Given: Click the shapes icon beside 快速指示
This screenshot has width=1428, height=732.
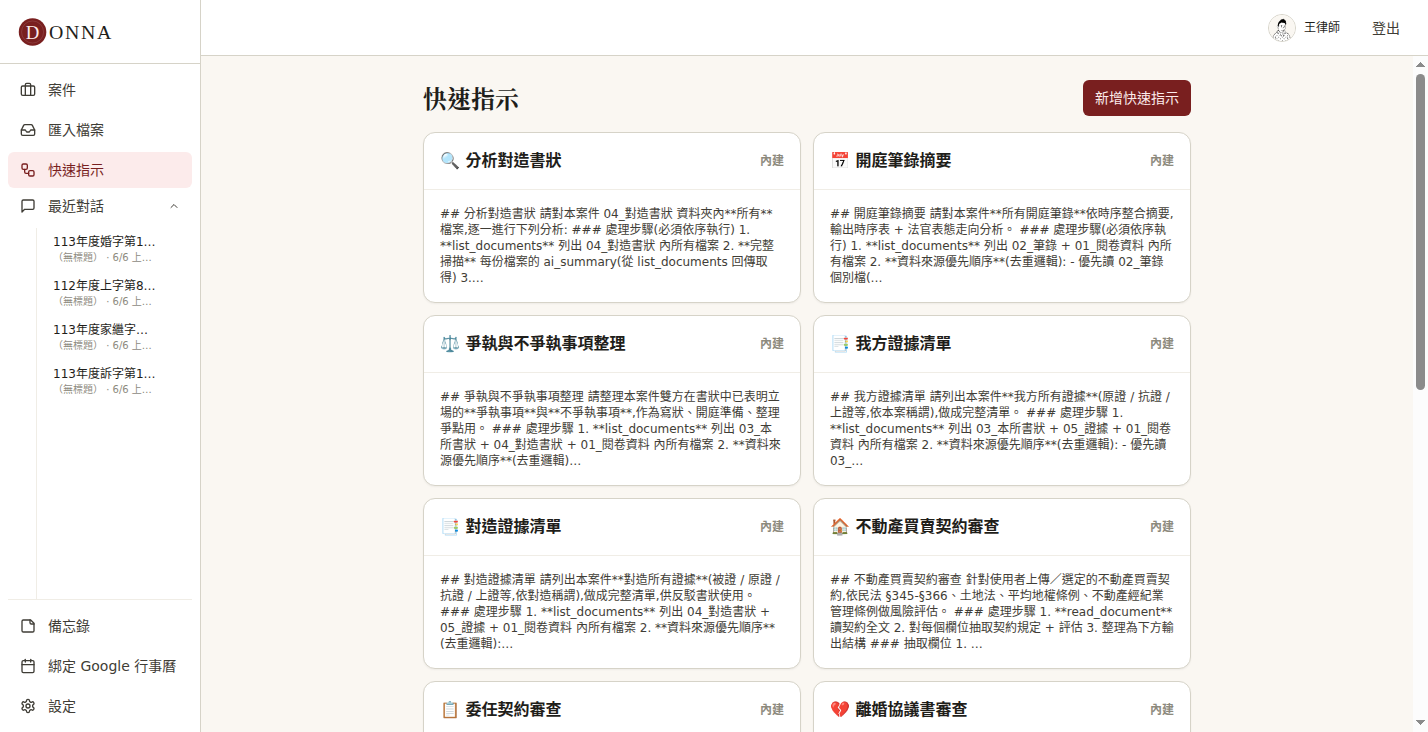Looking at the screenshot, I should click(28, 170).
